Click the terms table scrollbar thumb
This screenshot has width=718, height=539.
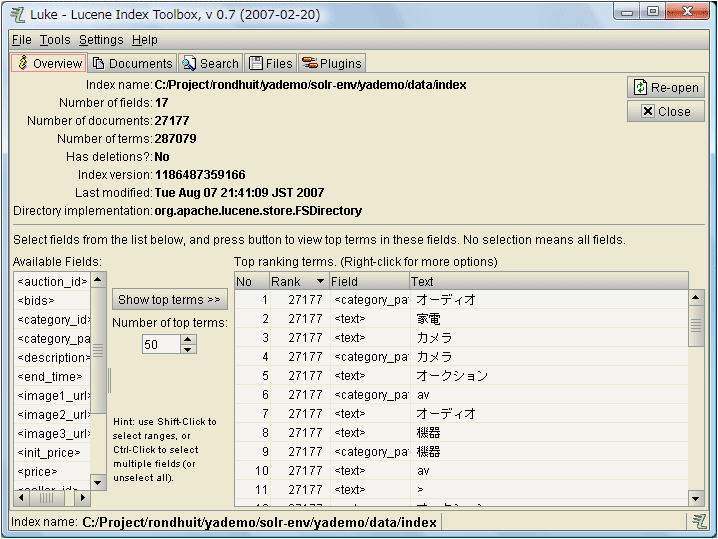pos(696,326)
